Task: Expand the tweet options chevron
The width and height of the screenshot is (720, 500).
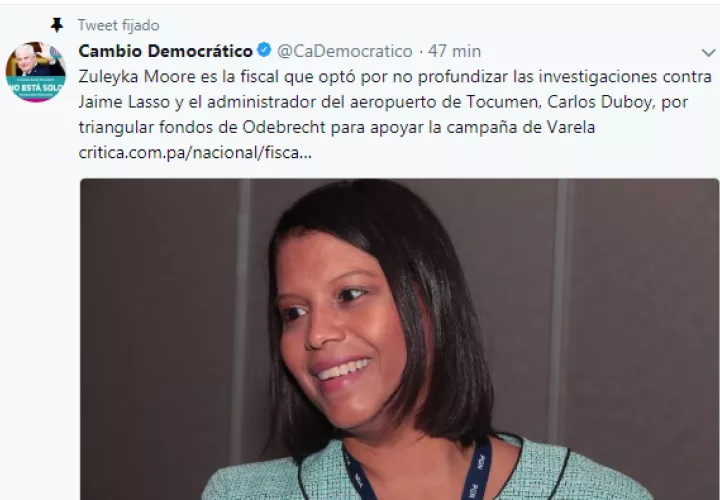Action: (x=708, y=52)
